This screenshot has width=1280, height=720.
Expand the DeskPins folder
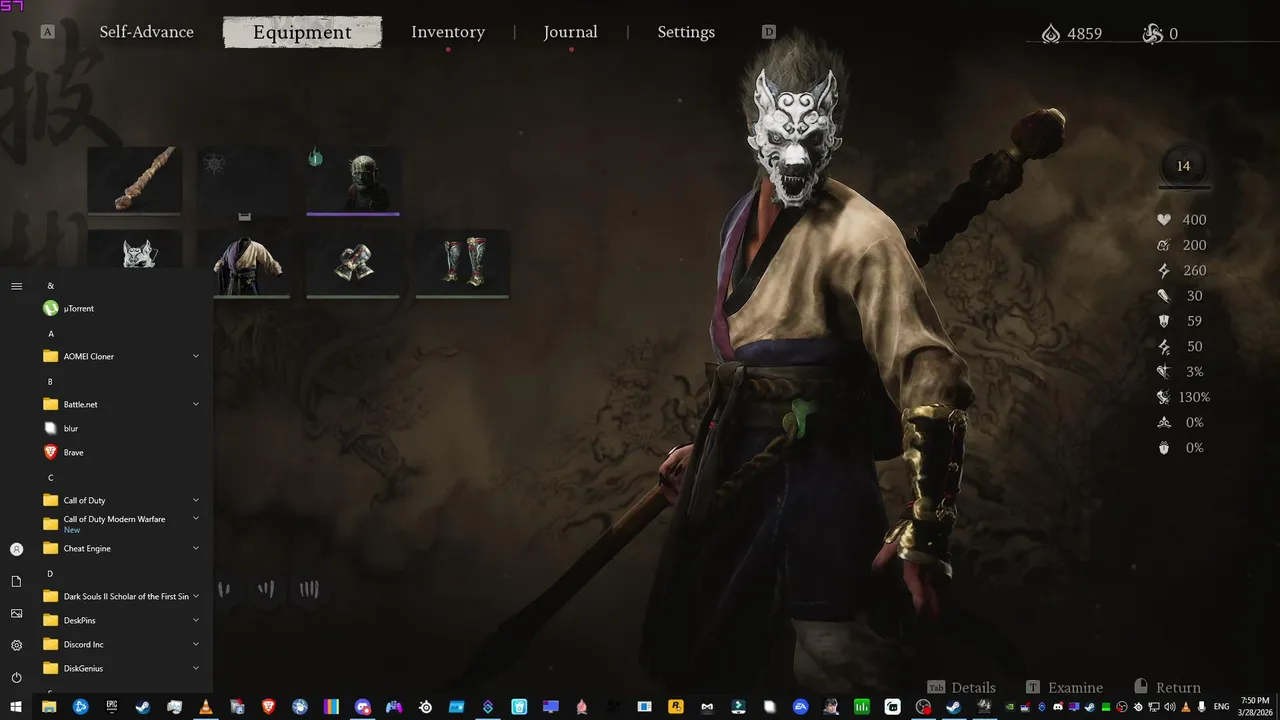(x=120, y=620)
